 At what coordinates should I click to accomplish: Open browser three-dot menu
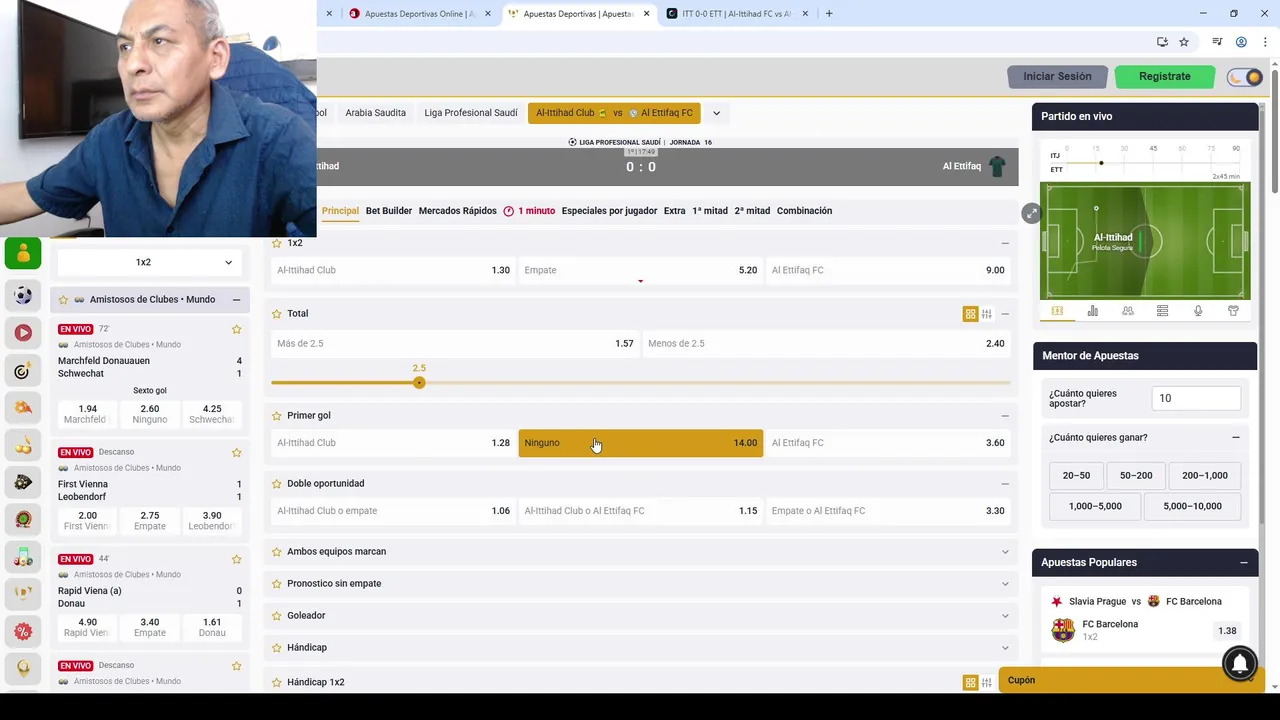(x=1266, y=42)
